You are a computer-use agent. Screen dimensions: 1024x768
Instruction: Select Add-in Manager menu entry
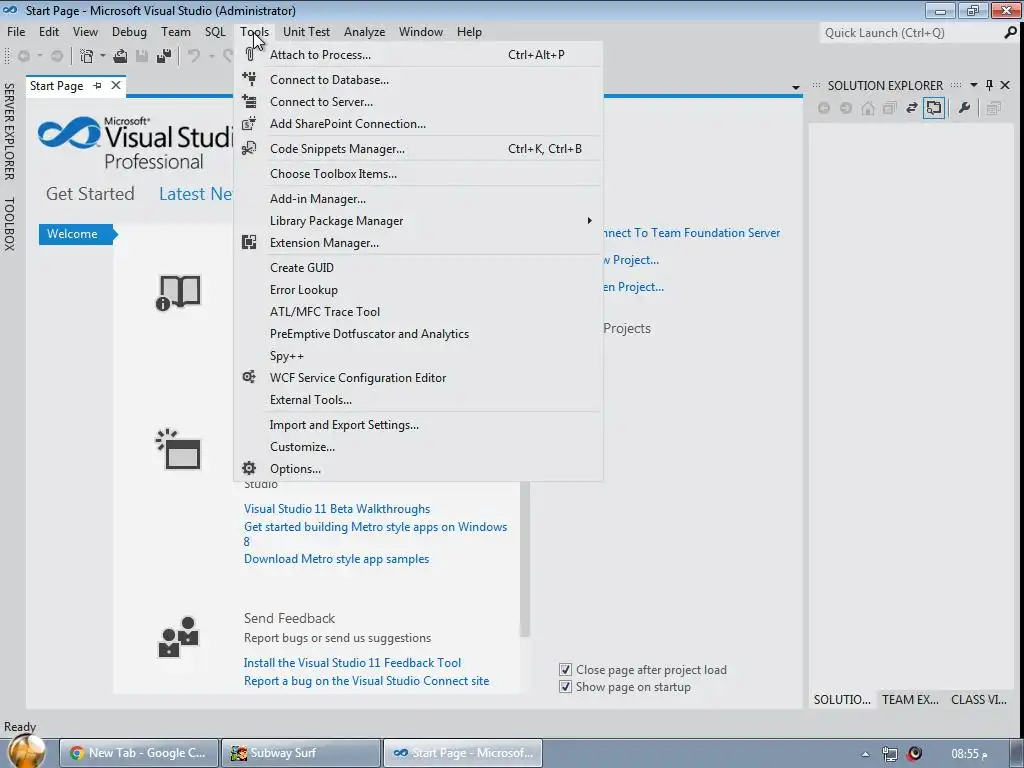point(418,199)
